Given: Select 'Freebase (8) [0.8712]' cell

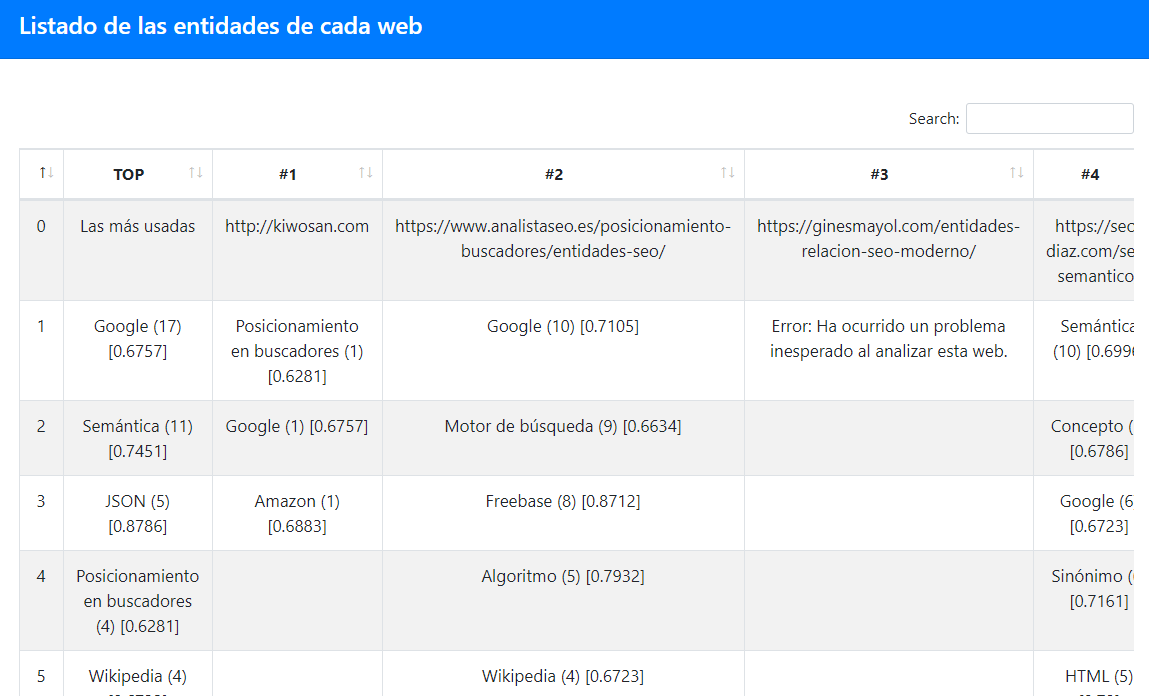Looking at the screenshot, I should click(x=563, y=514).
